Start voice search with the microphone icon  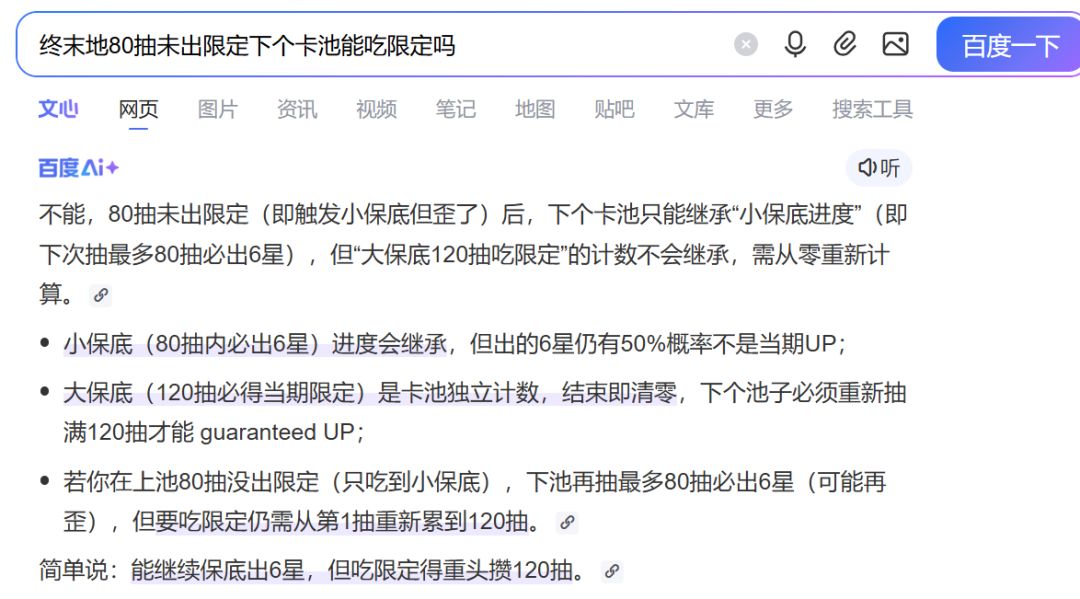[x=795, y=45]
